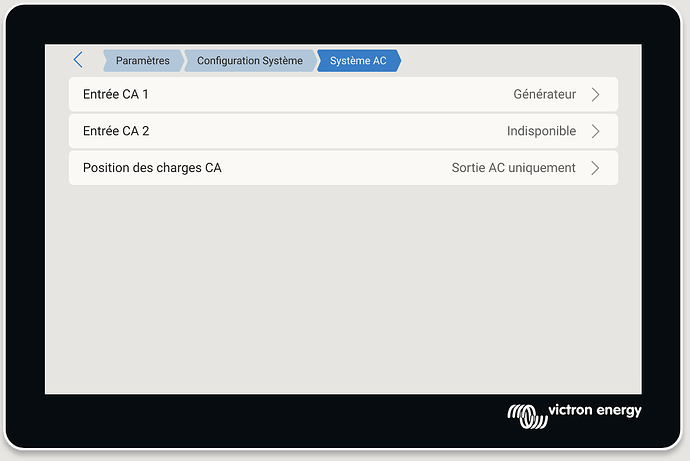Select the Système AC breadcrumb
690x461 pixels.
pyautogui.click(x=359, y=61)
